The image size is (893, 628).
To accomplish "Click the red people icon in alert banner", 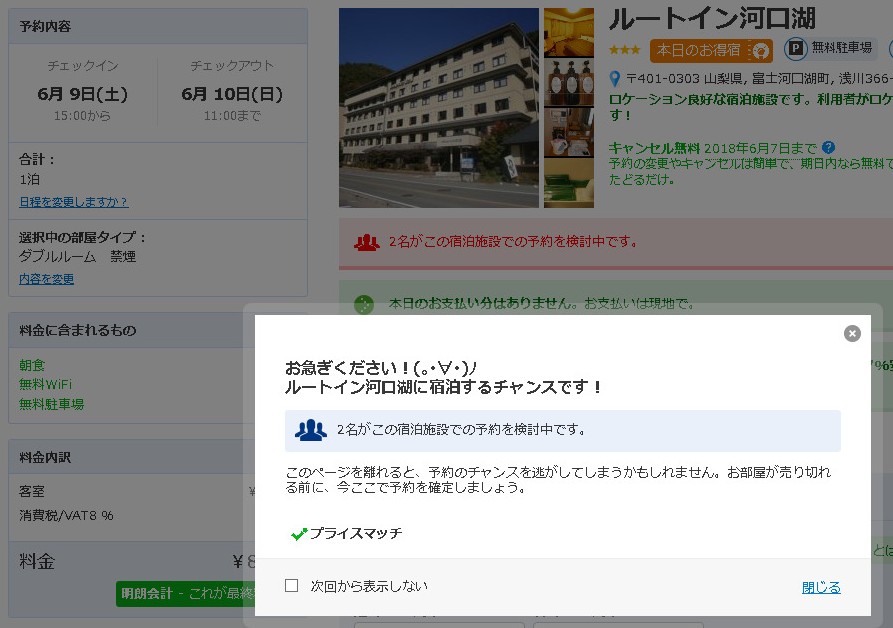I will [x=367, y=243].
